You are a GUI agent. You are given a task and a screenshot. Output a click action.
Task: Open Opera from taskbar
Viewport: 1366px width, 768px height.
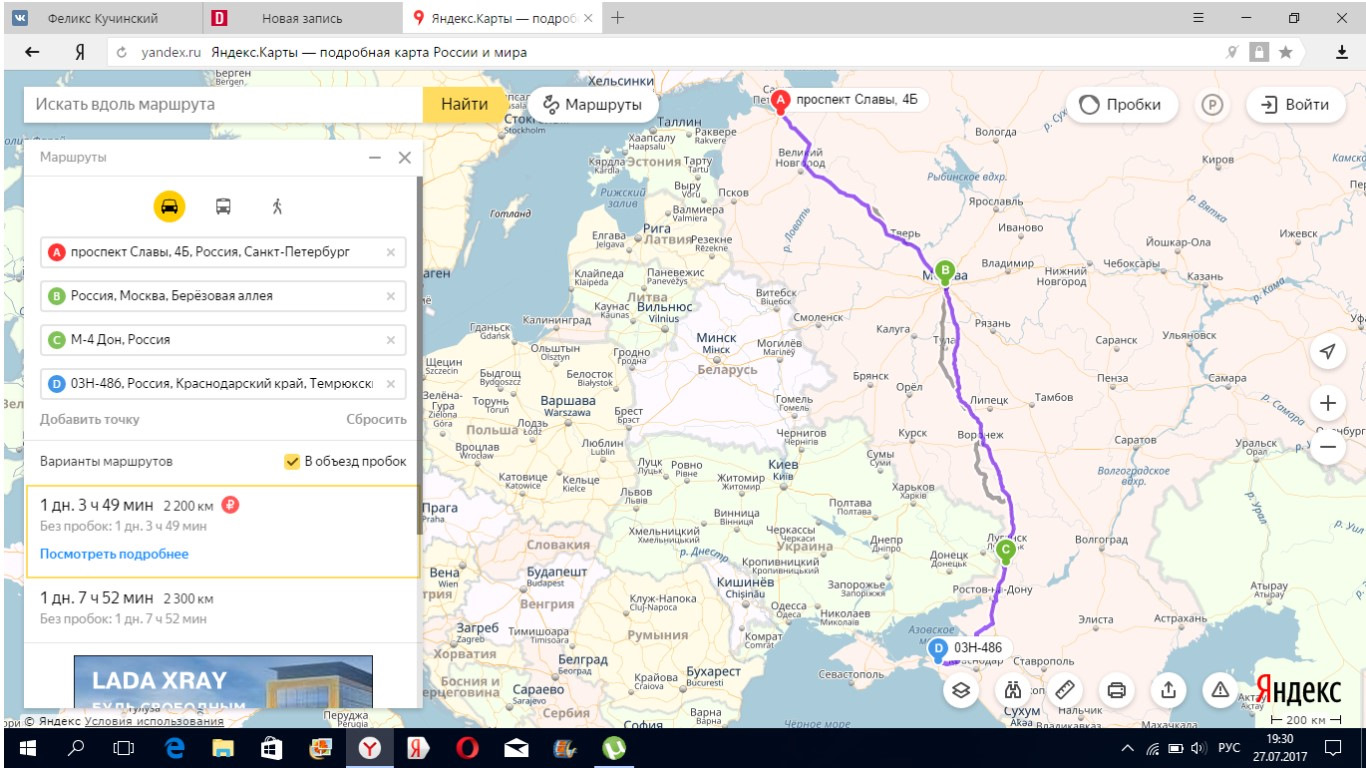467,747
